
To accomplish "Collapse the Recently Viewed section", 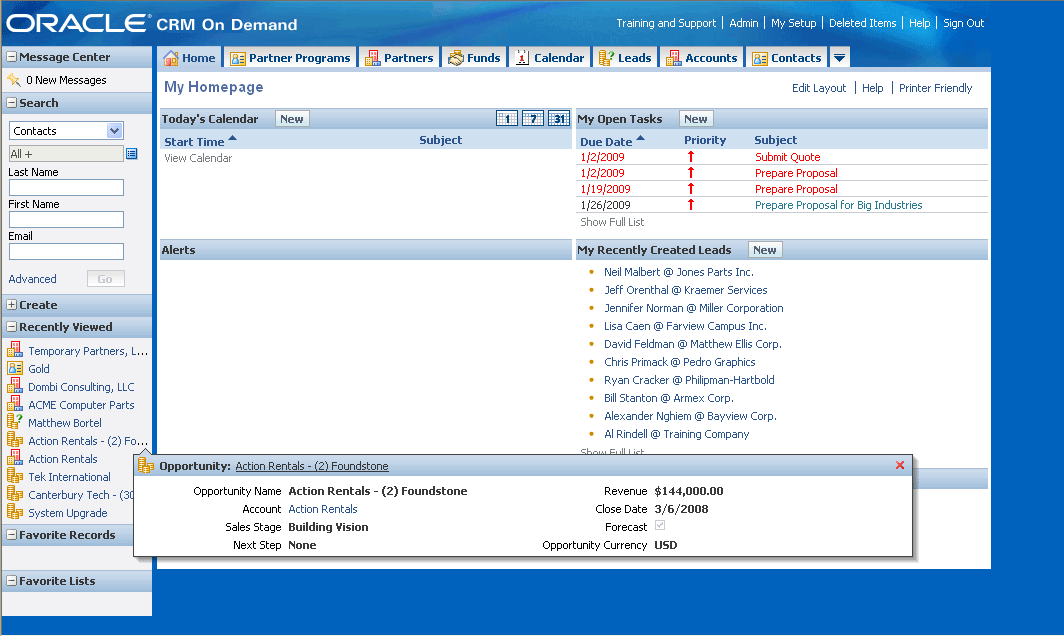I will [11, 327].
